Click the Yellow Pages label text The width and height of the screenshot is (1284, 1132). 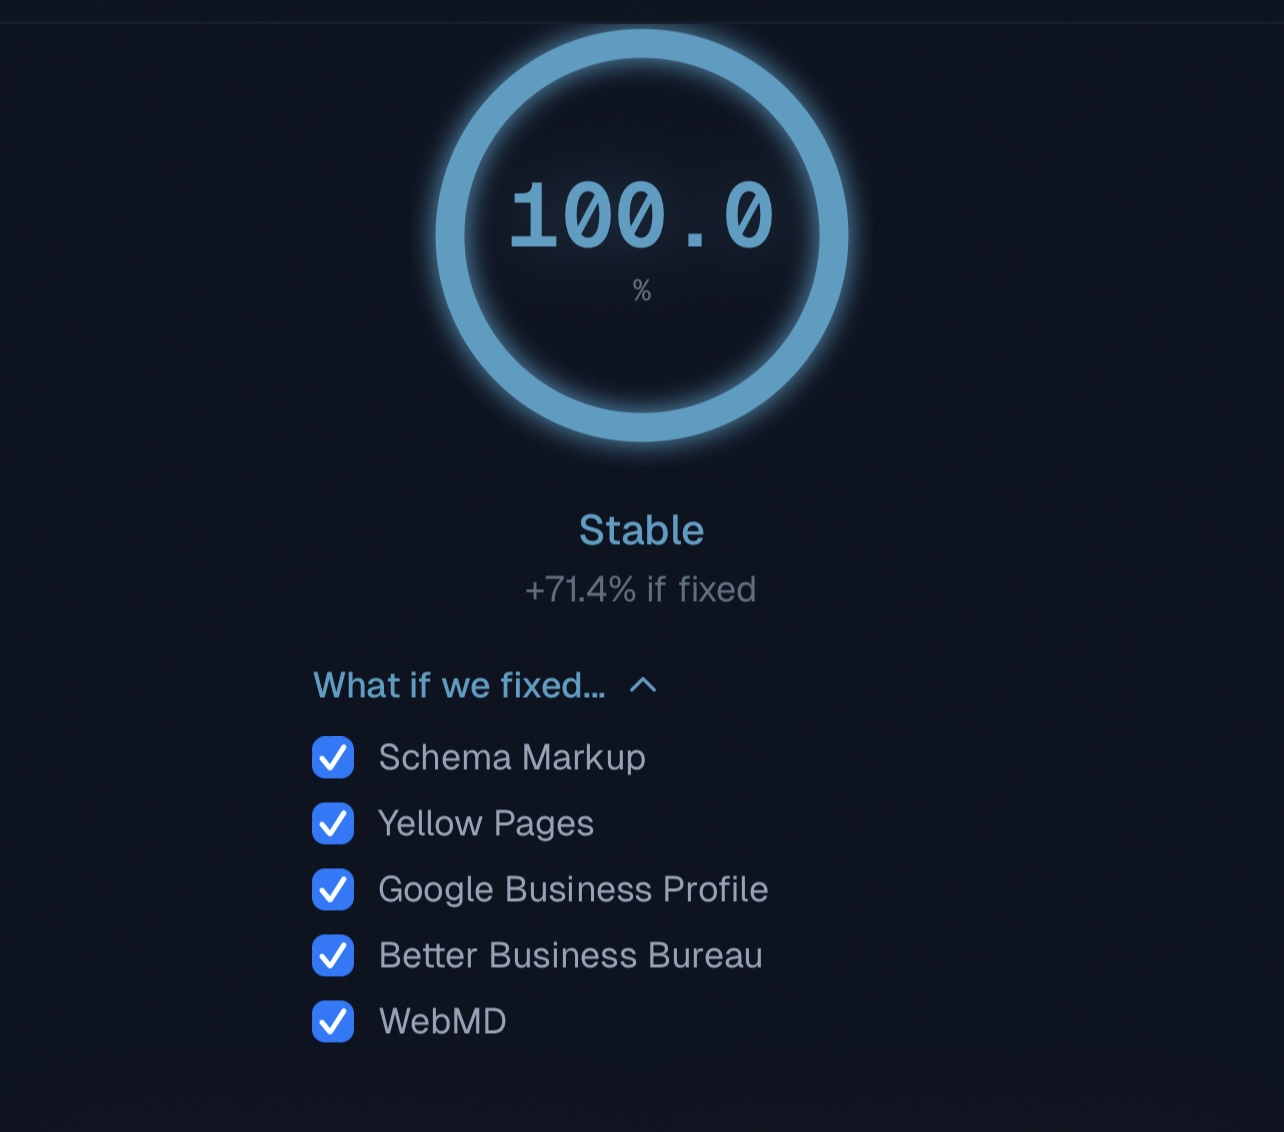(485, 823)
